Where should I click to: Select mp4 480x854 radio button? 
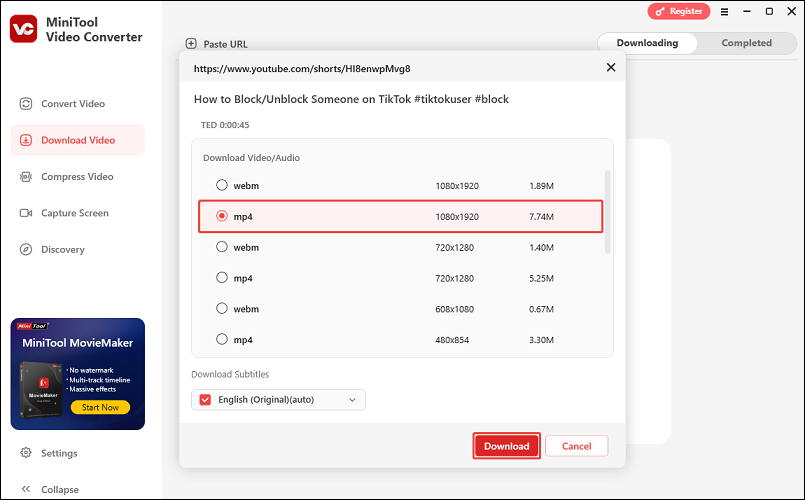(221, 339)
